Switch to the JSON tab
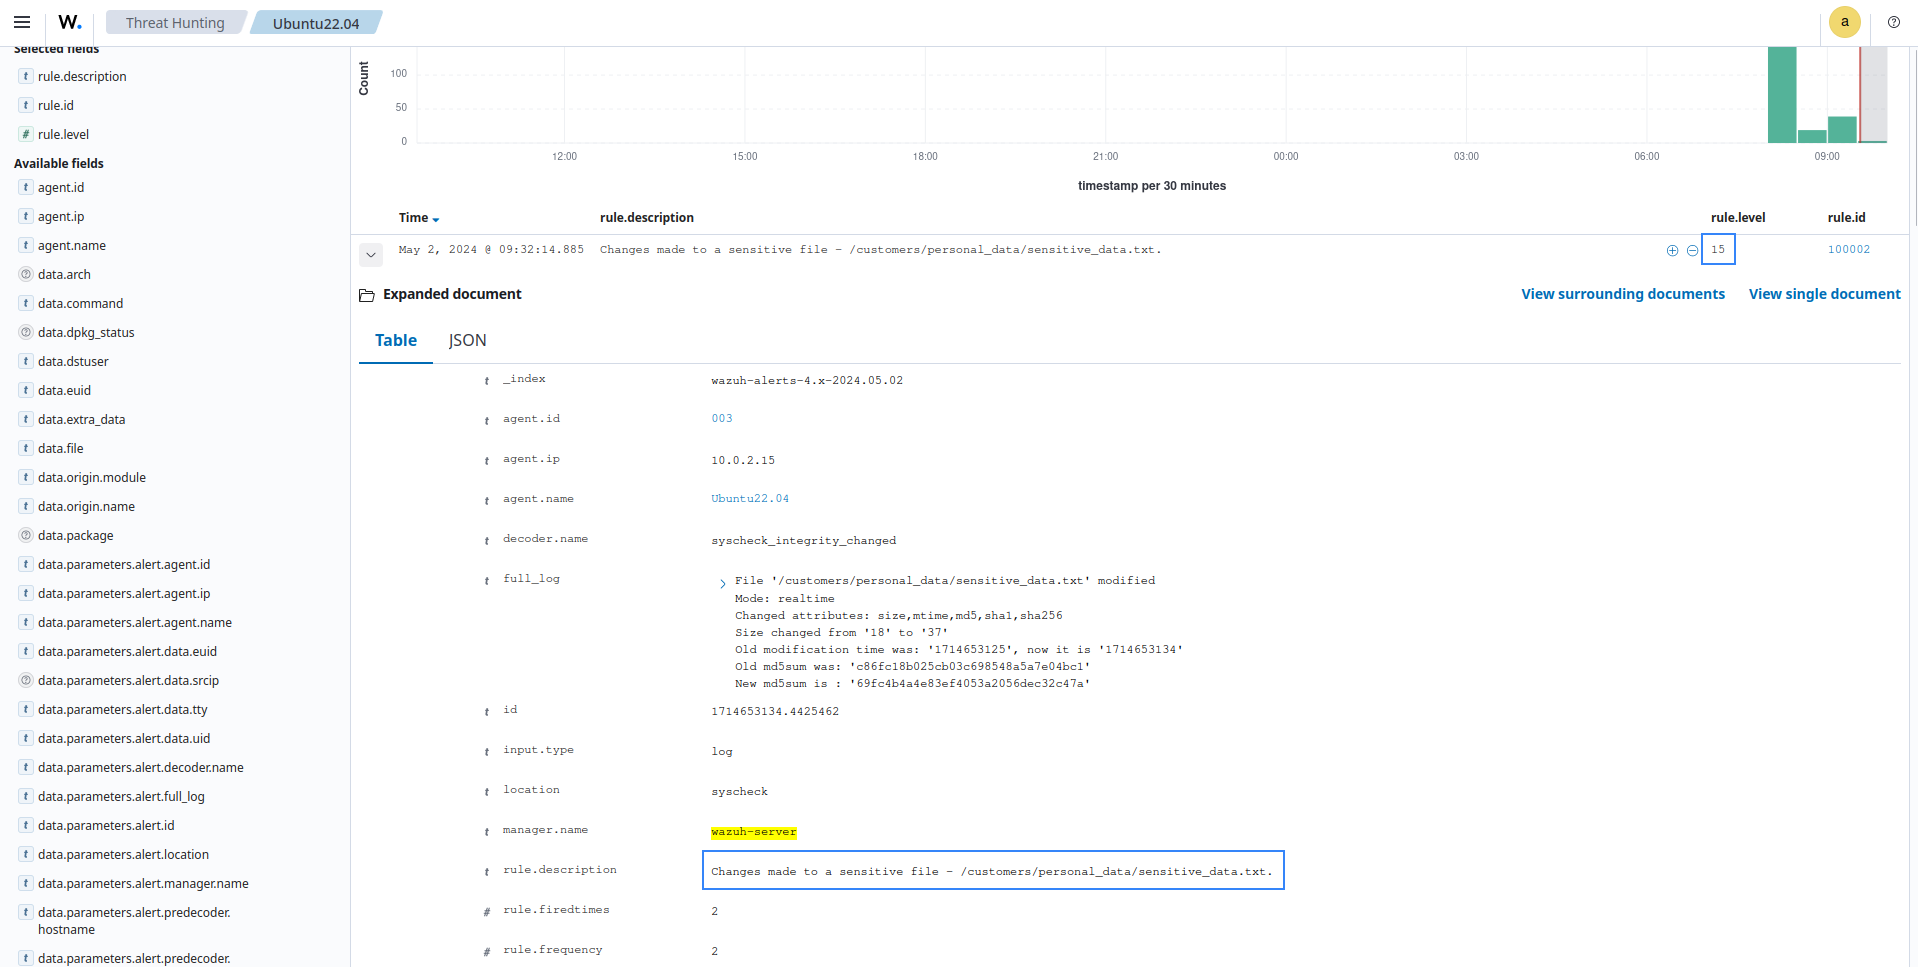The height and width of the screenshot is (967, 1918). tap(467, 341)
